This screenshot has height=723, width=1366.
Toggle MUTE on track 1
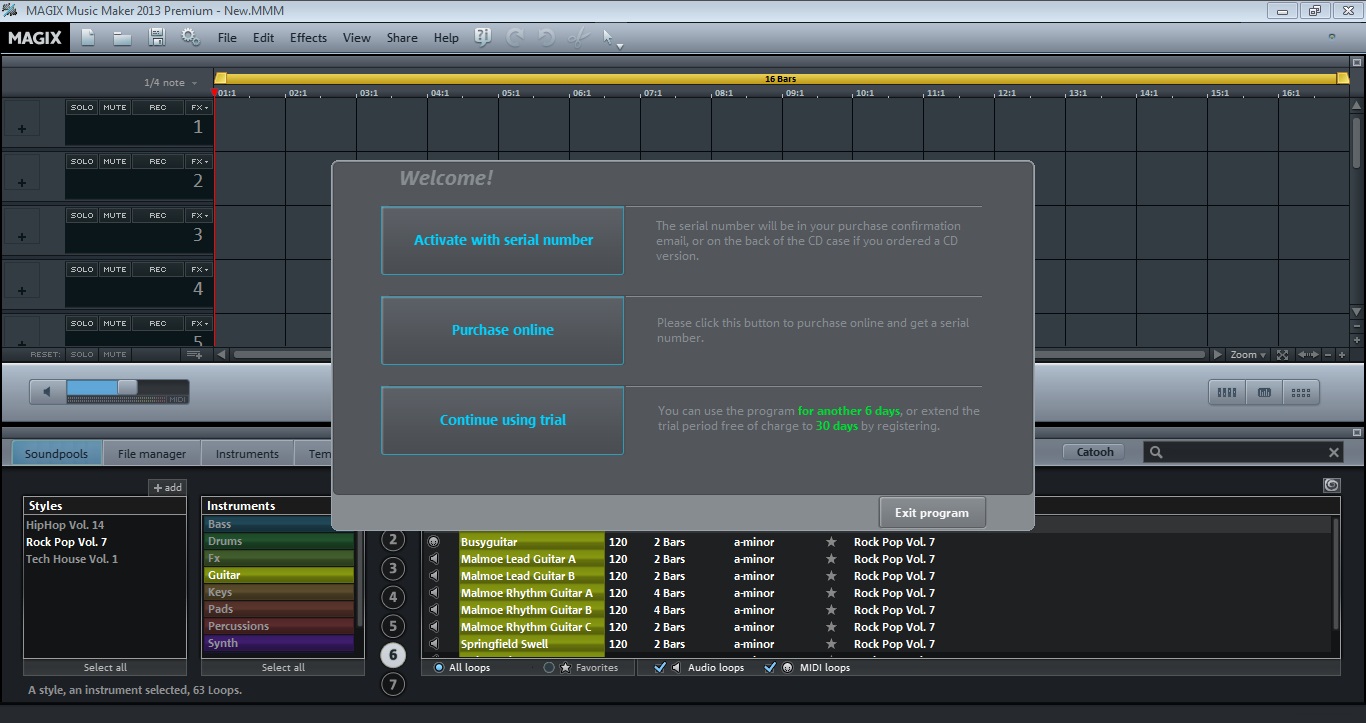point(115,107)
